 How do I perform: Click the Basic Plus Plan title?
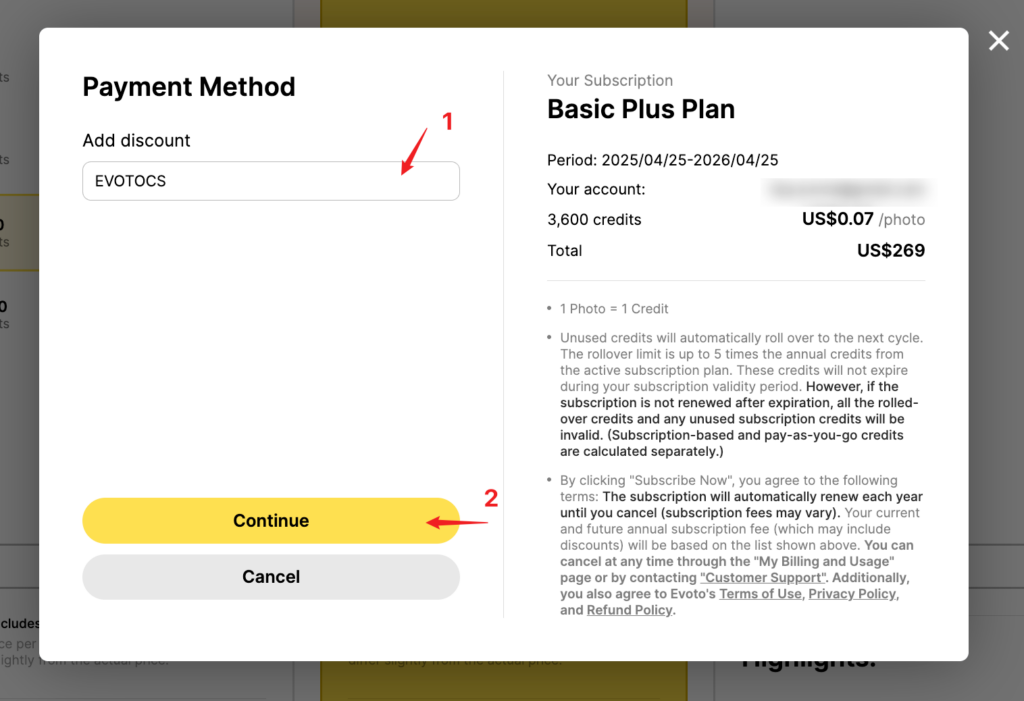(x=641, y=109)
